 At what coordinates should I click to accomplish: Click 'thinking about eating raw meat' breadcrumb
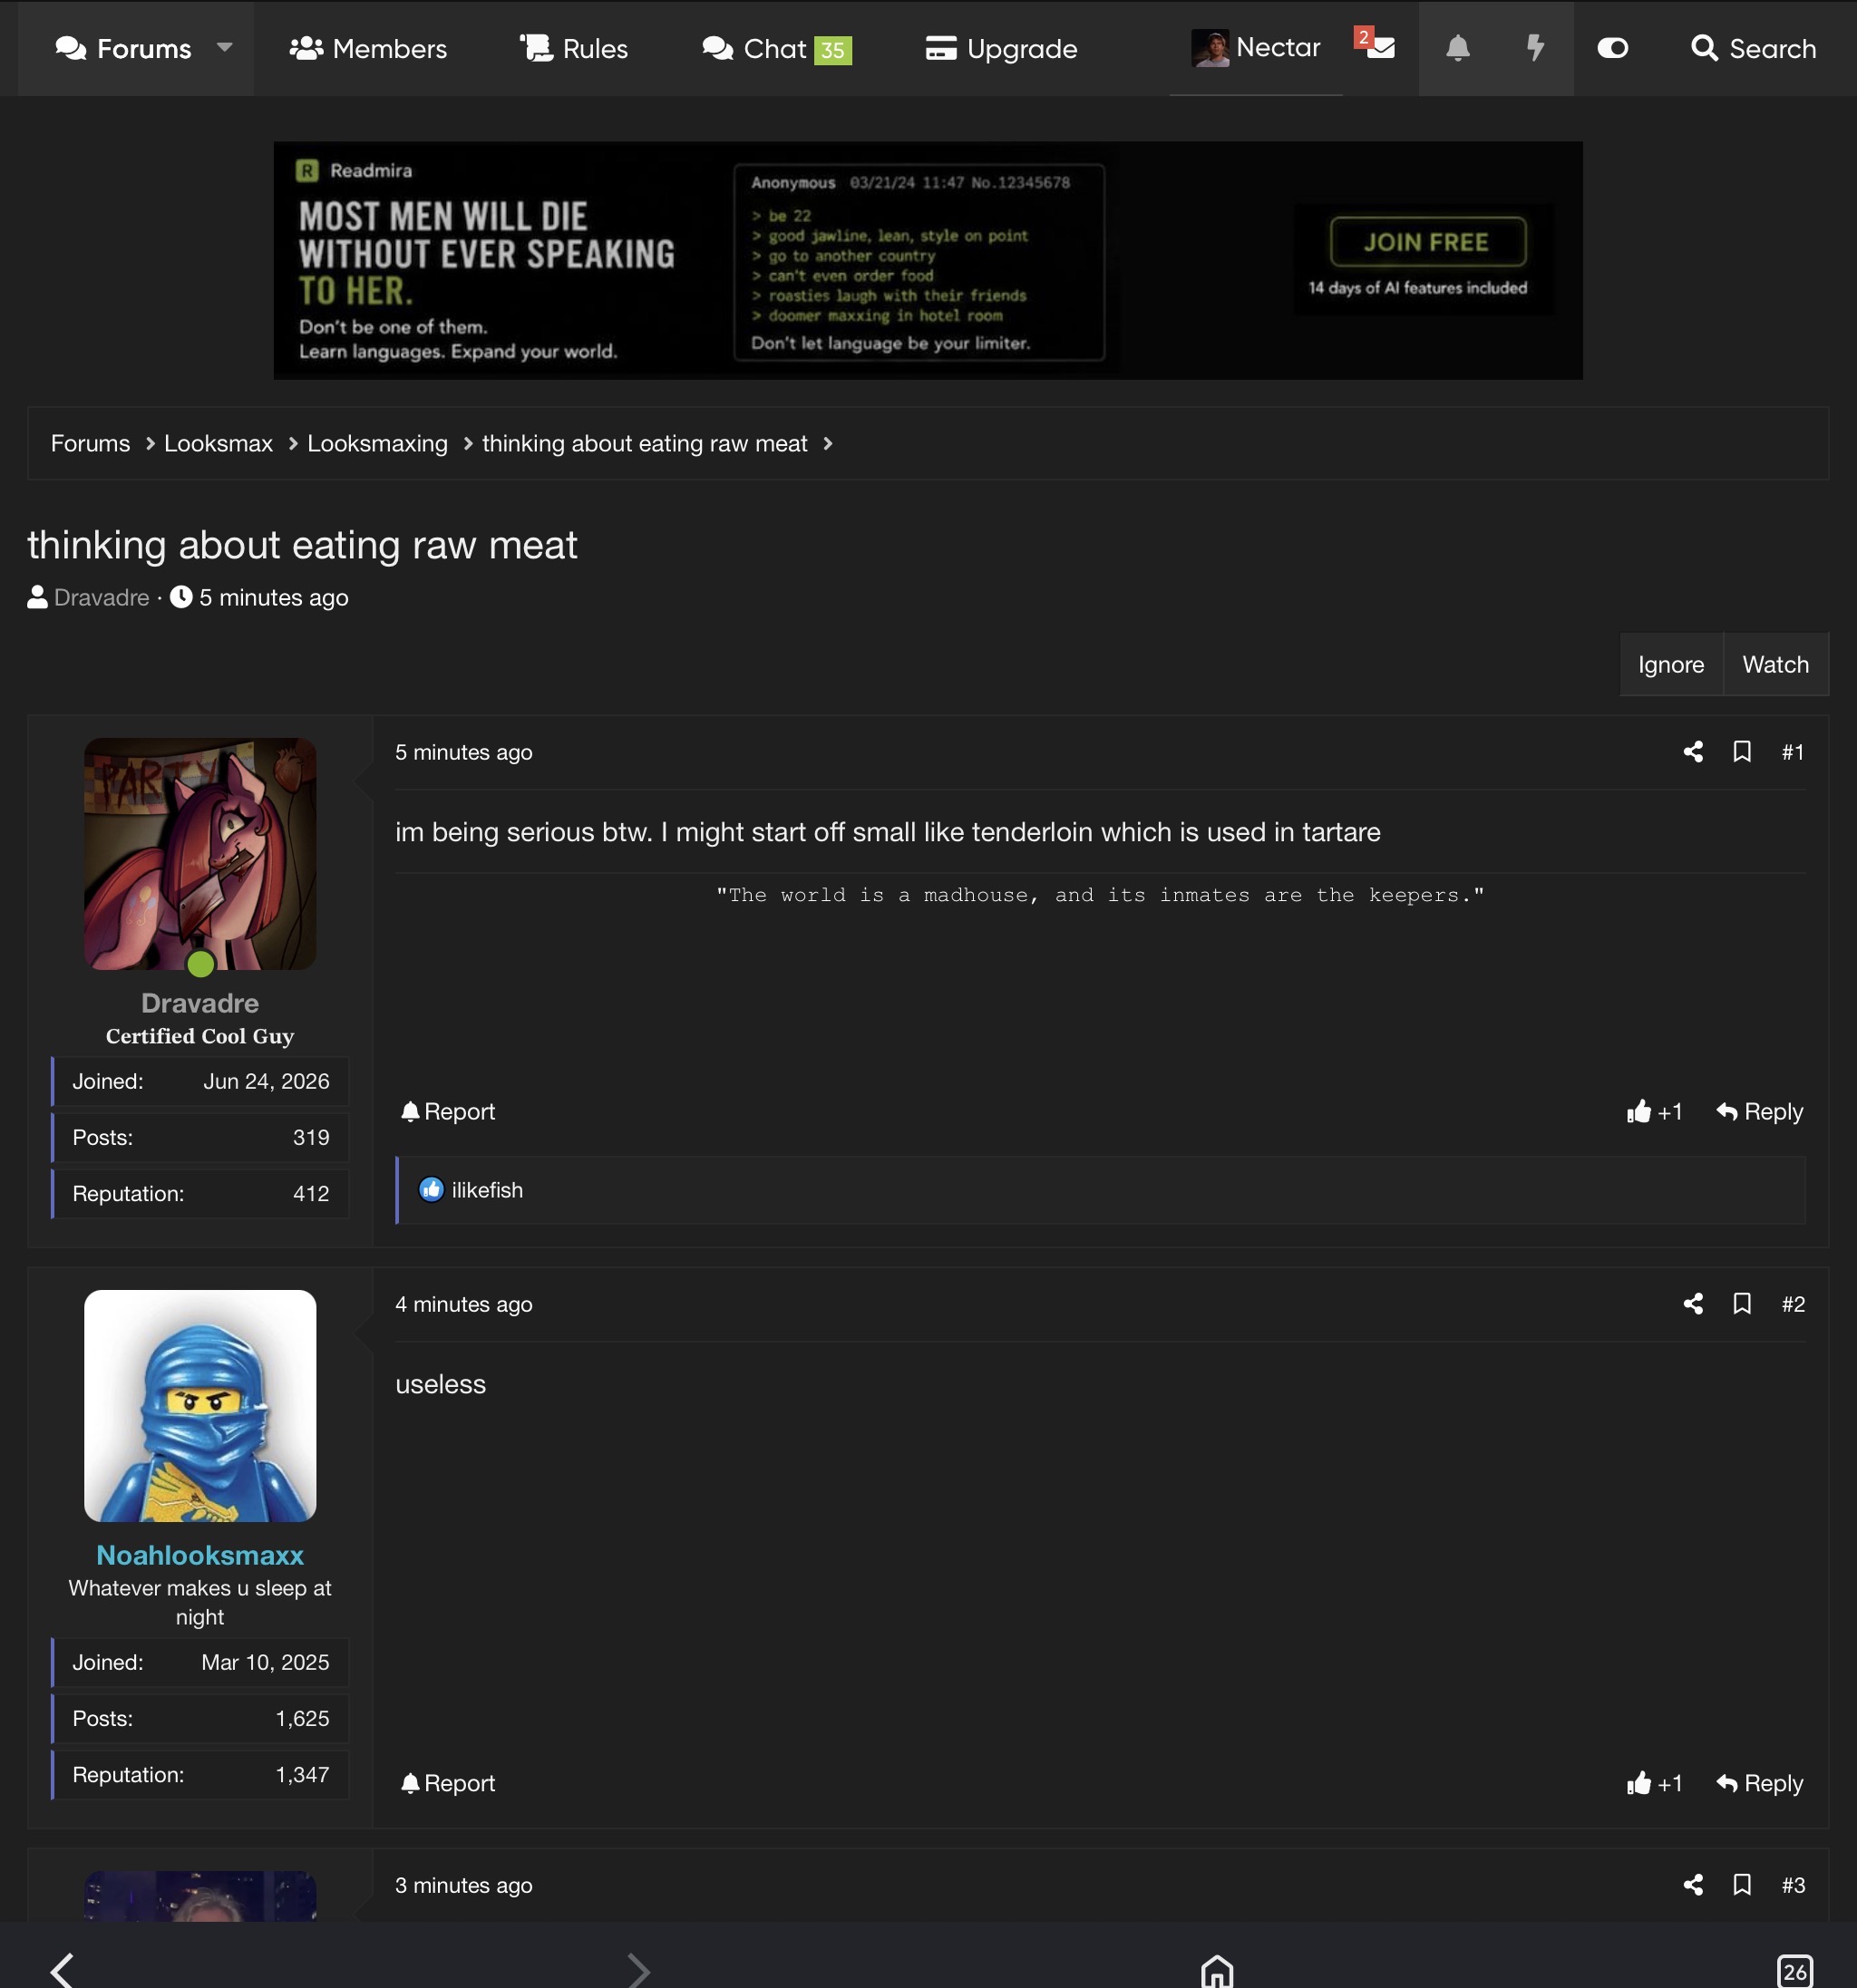644,443
